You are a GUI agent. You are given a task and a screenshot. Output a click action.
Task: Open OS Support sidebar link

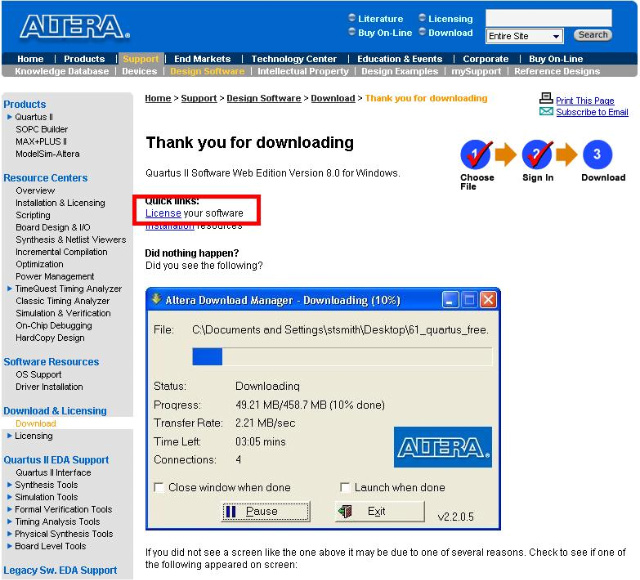click(x=38, y=375)
